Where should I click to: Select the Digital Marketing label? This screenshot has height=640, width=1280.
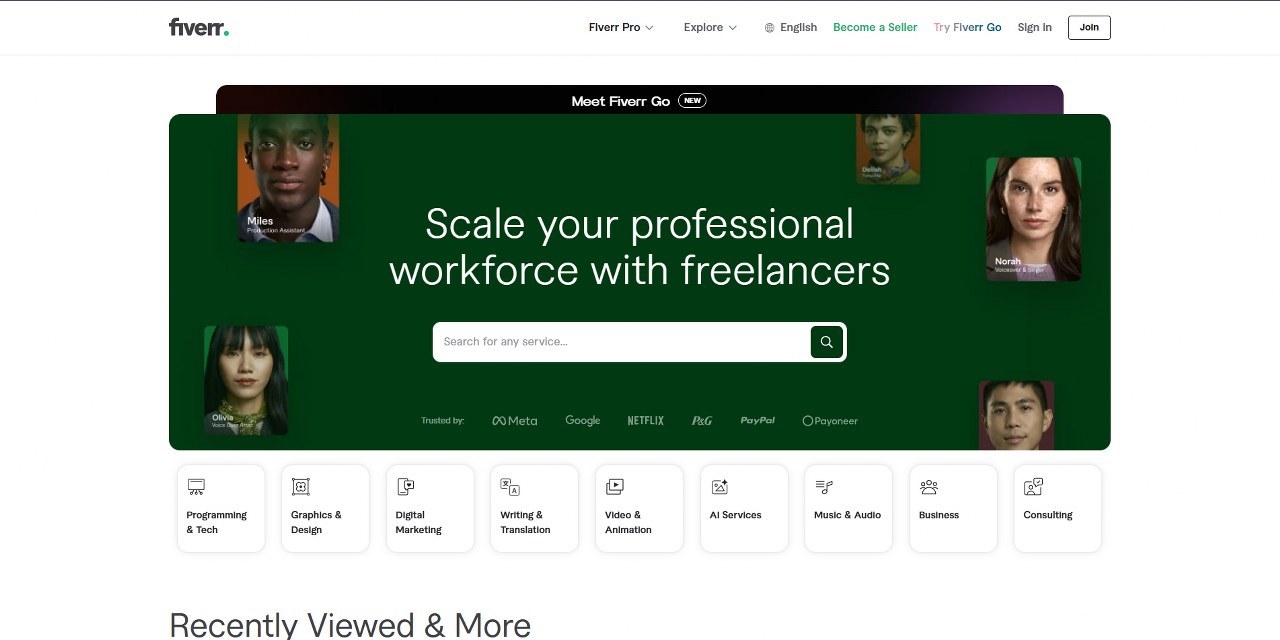[x=418, y=523]
